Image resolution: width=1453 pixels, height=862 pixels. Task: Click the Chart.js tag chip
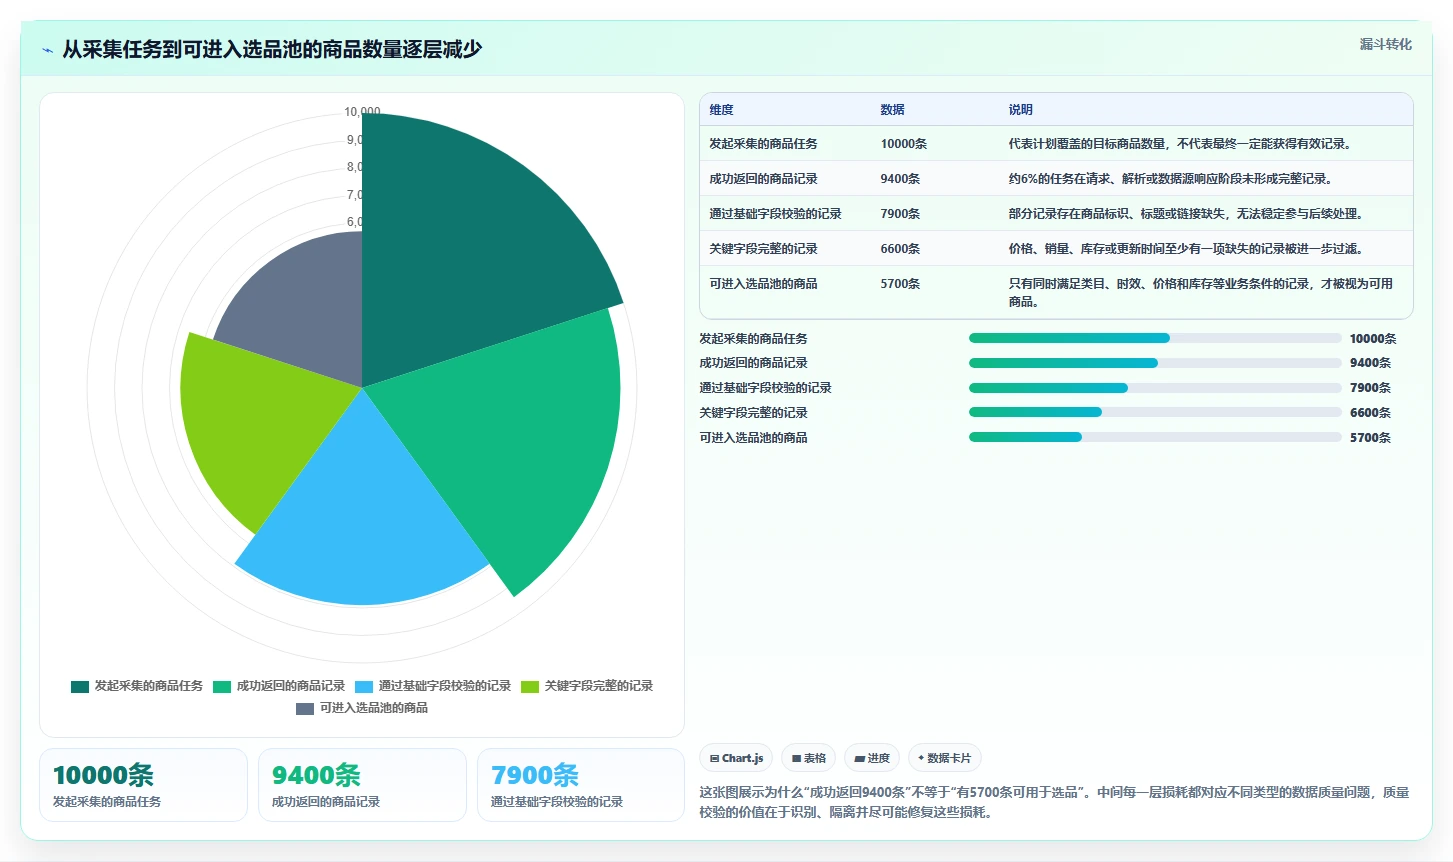coord(736,758)
